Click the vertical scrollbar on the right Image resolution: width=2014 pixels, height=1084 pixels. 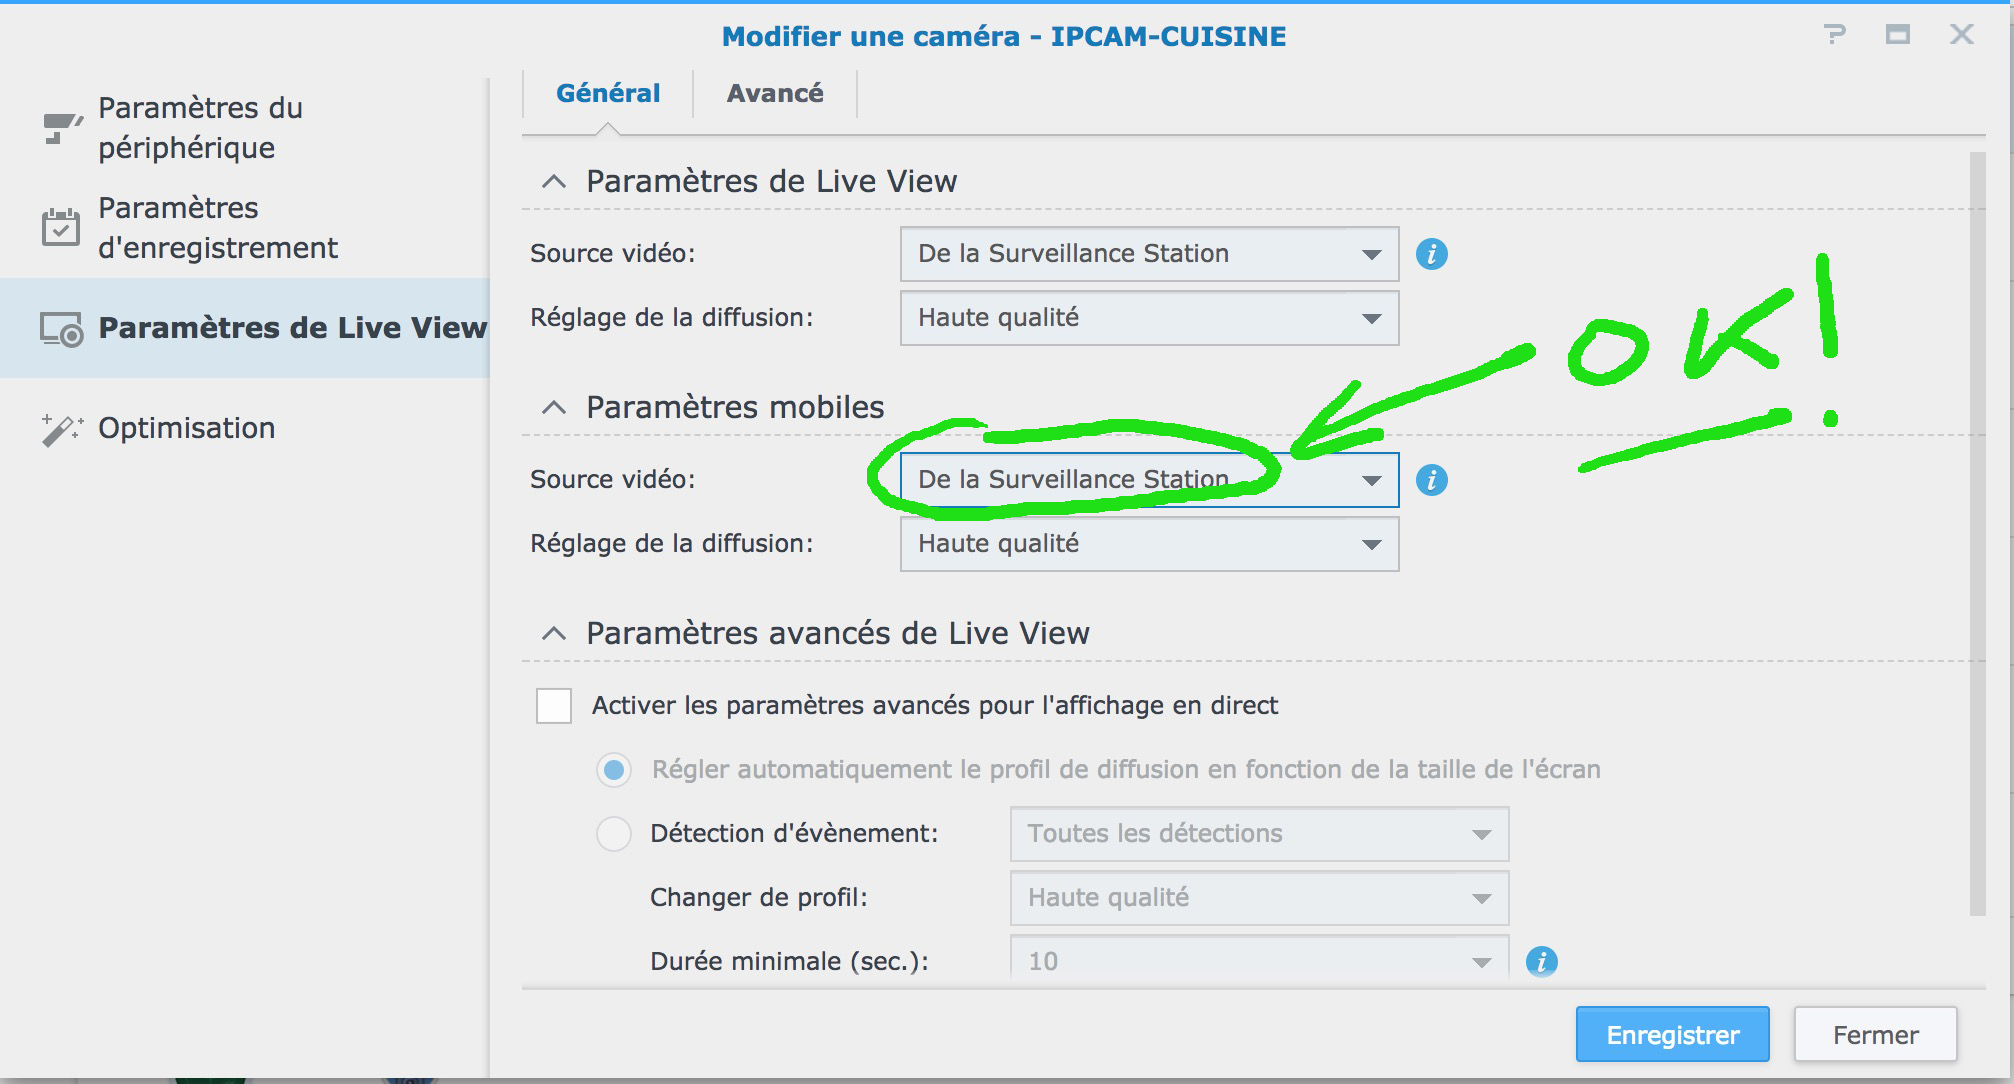tap(1977, 532)
